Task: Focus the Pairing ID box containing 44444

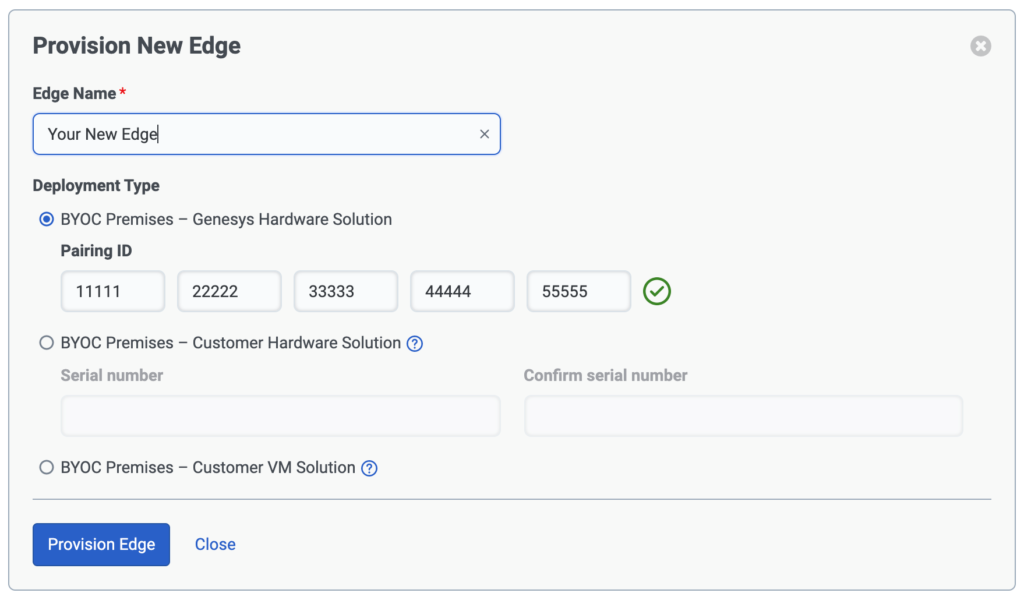Action: [x=462, y=291]
